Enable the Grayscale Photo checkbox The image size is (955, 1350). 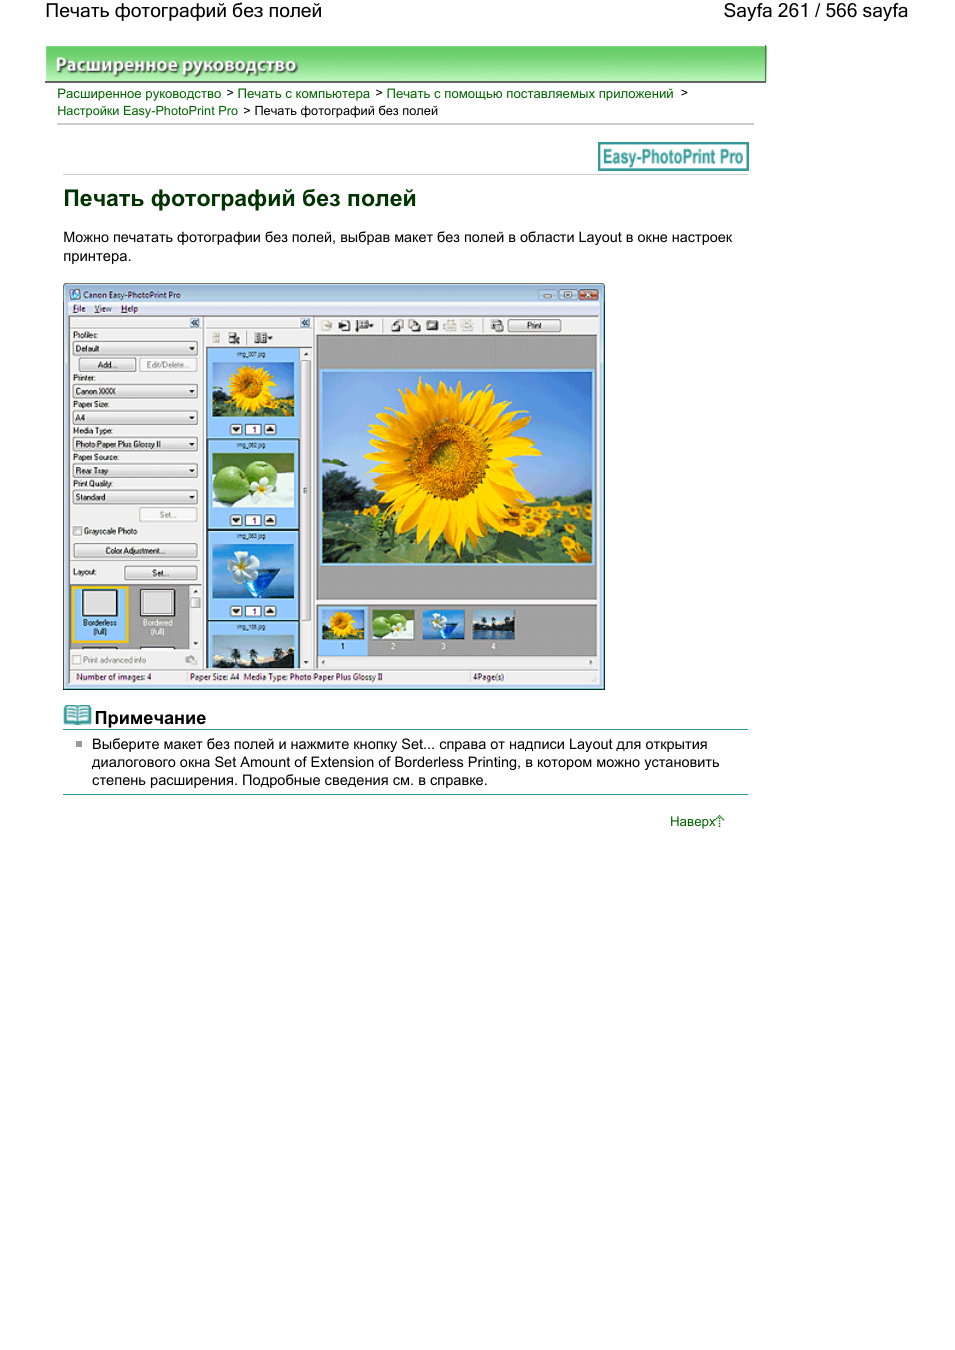[78, 531]
